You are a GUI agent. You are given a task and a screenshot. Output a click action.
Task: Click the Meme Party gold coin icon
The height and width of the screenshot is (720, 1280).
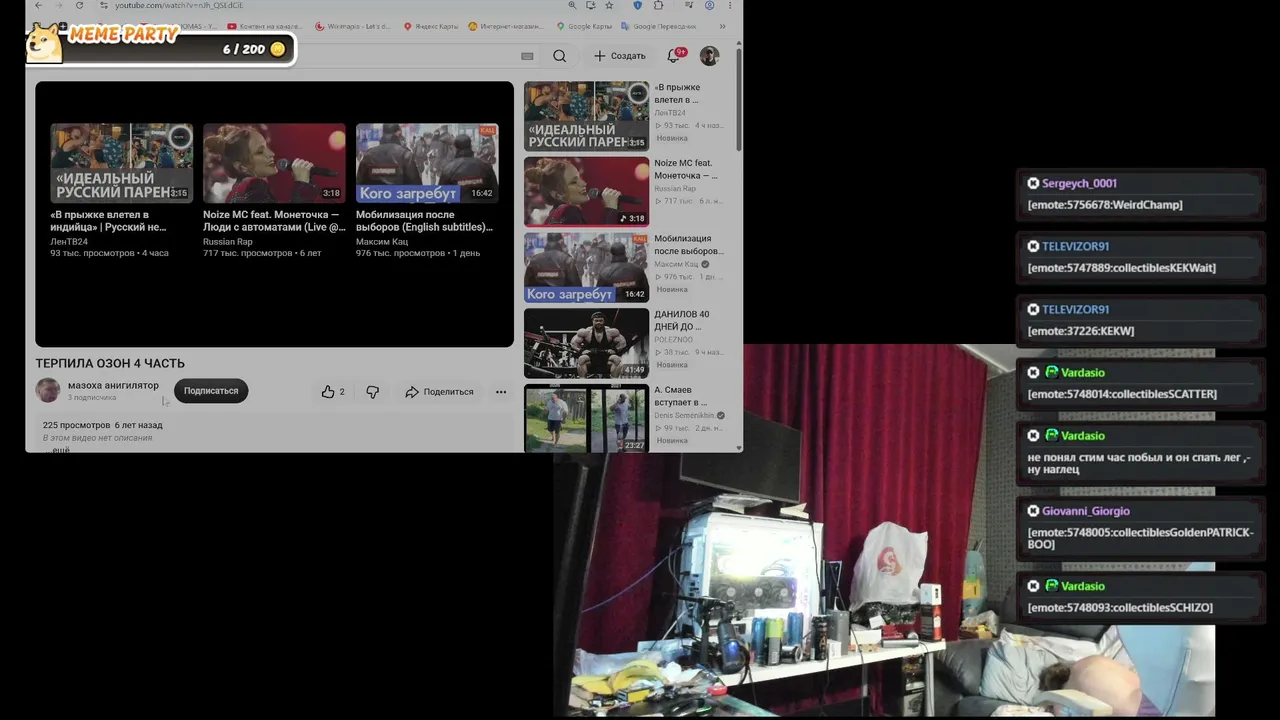(x=278, y=49)
